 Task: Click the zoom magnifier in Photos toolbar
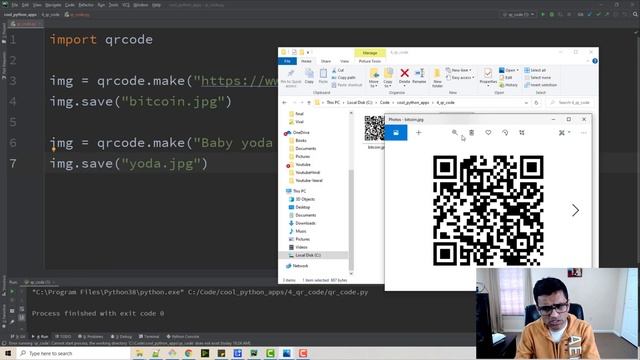pyautogui.click(x=455, y=133)
